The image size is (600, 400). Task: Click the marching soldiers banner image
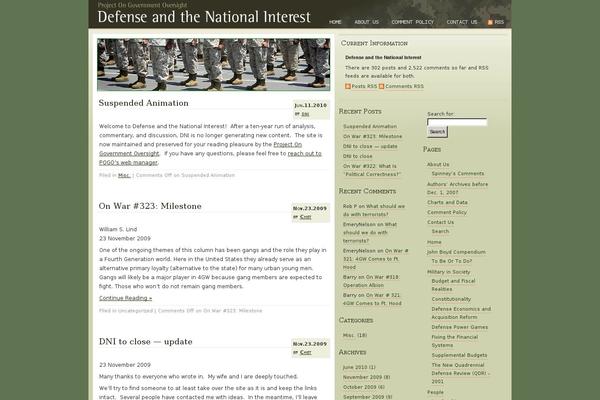point(214,65)
